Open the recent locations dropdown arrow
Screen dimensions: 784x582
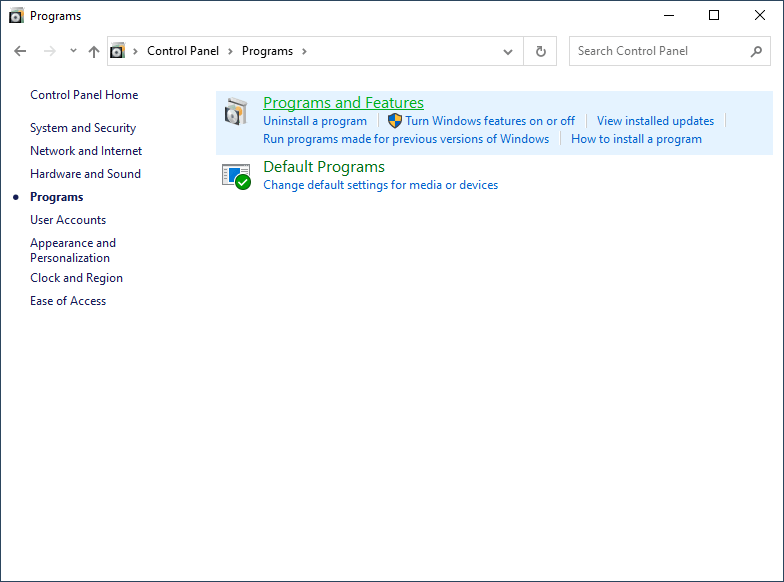[73, 50]
